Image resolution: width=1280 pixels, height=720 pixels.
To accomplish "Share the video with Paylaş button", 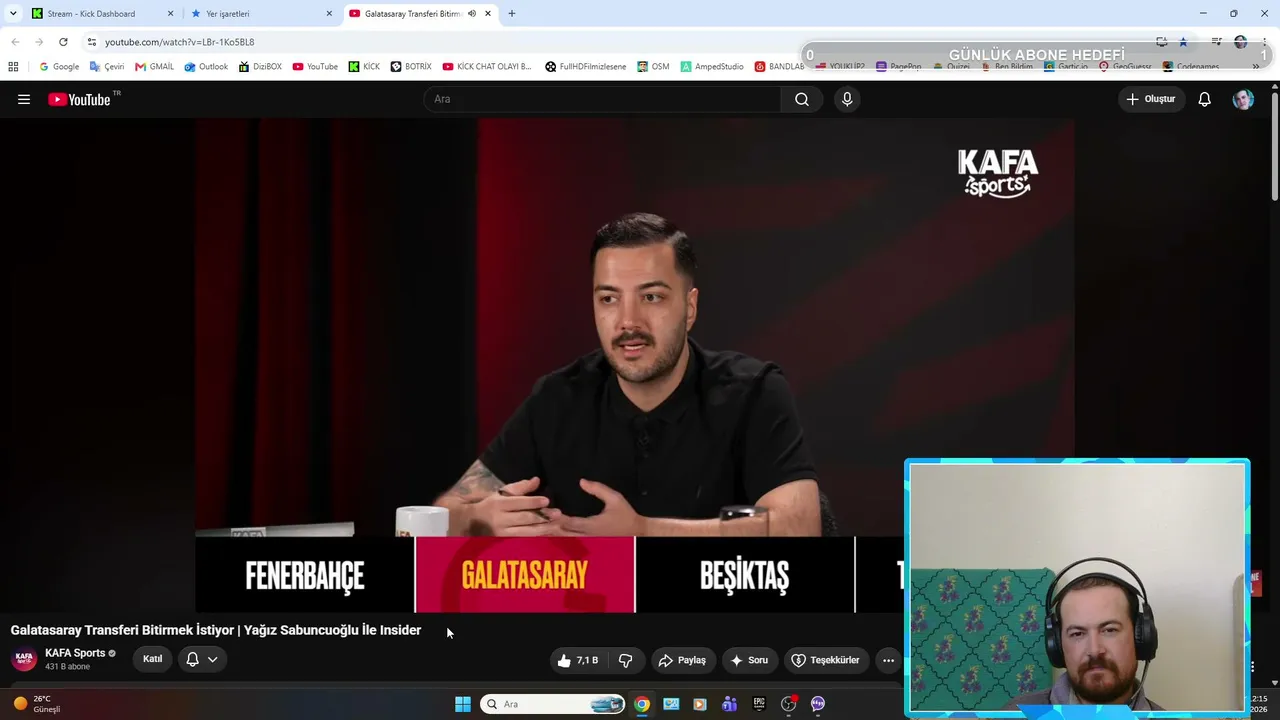I will [x=682, y=660].
